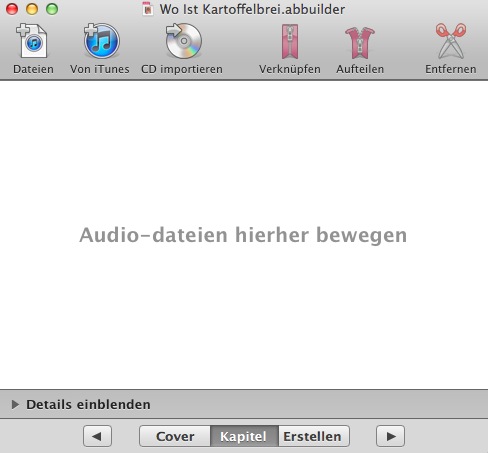The width and height of the screenshot is (488, 453).
Task: Import tracks with Von iTunes icon
Action: (x=101, y=41)
